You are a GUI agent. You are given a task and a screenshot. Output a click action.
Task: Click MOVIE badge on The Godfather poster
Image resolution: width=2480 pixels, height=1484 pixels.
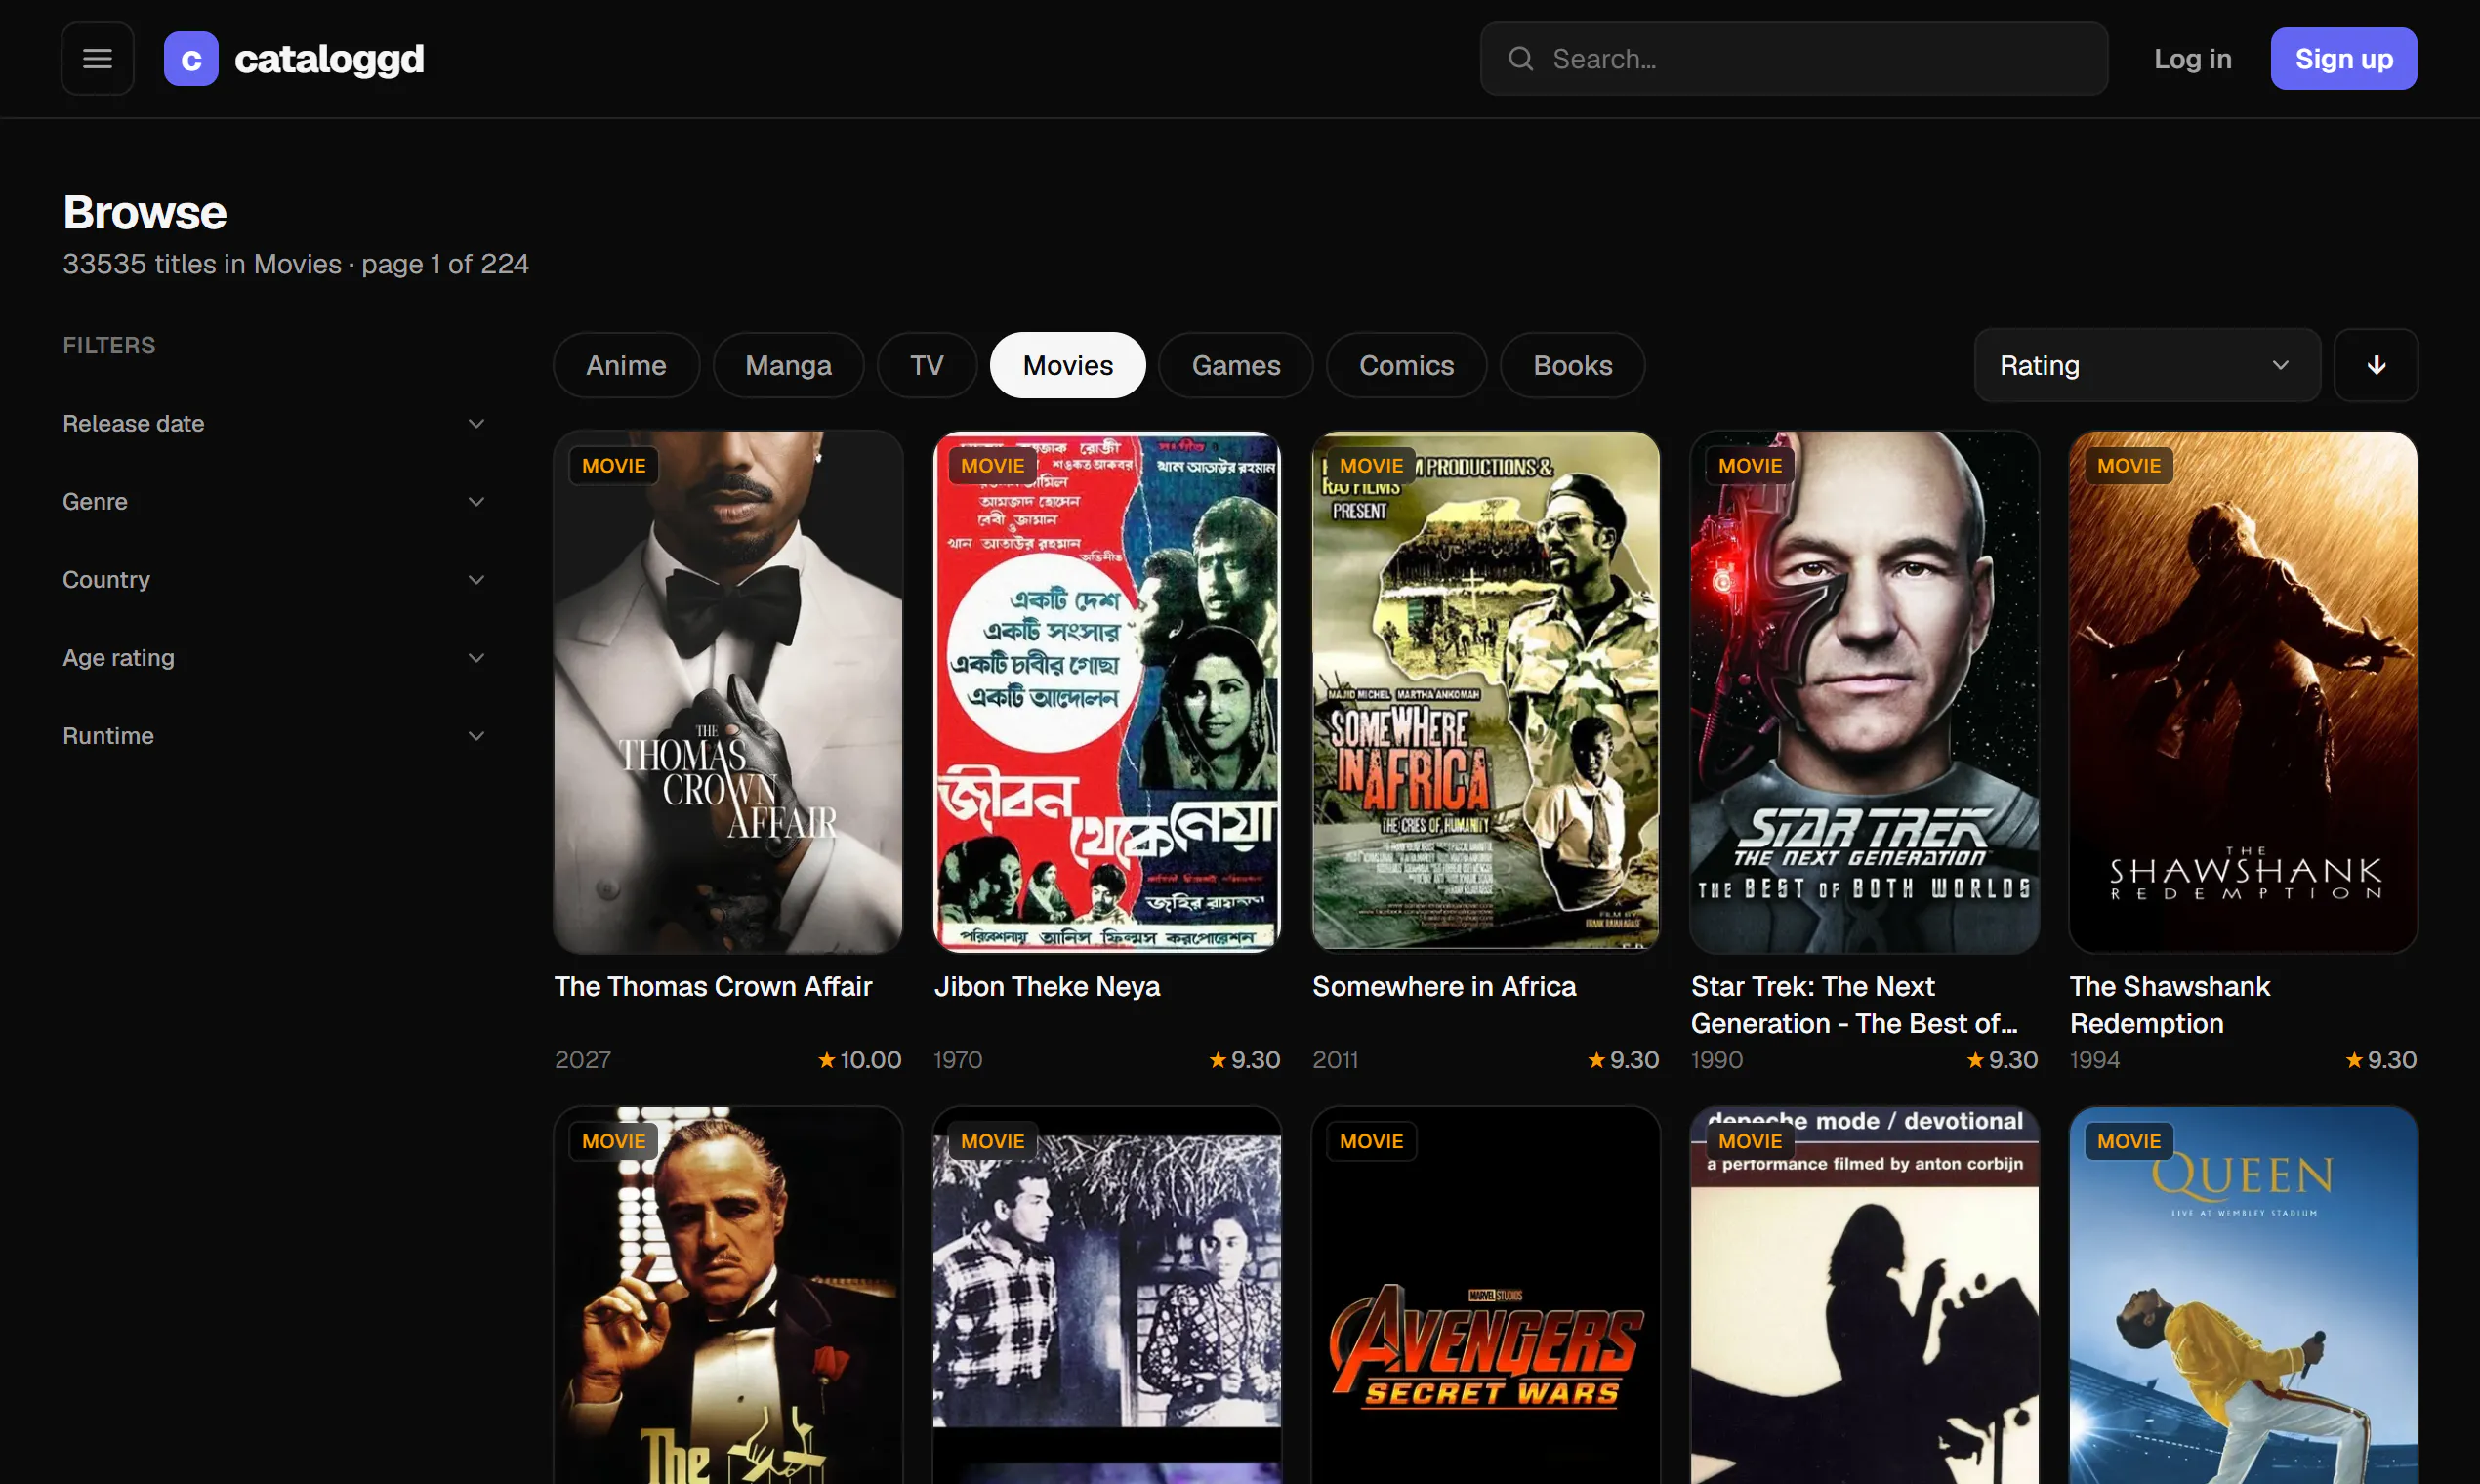pyautogui.click(x=614, y=1141)
